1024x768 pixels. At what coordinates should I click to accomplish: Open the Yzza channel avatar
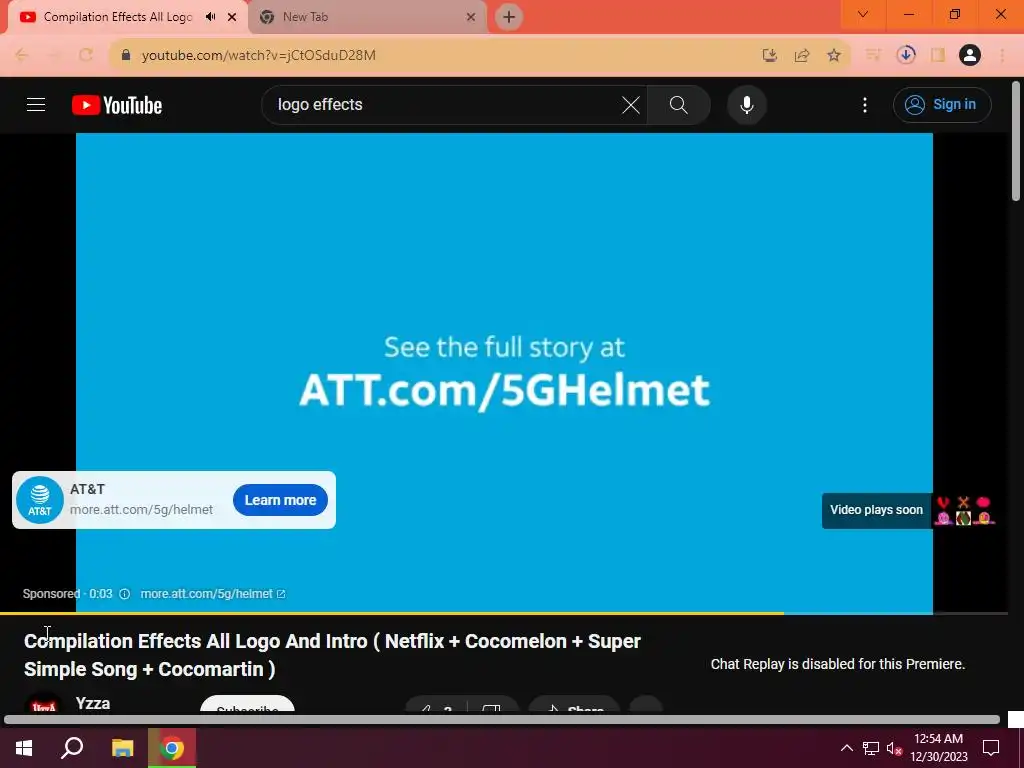pyautogui.click(x=43, y=705)
